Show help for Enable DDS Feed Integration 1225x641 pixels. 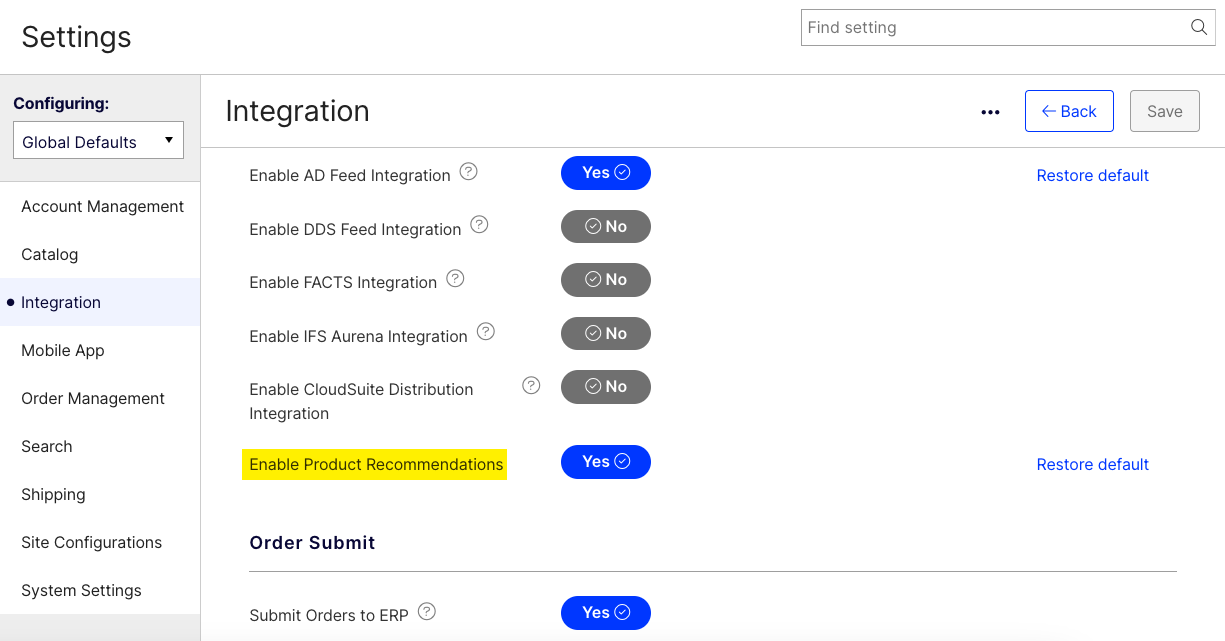pyautogui.click(x=479, y=225)
